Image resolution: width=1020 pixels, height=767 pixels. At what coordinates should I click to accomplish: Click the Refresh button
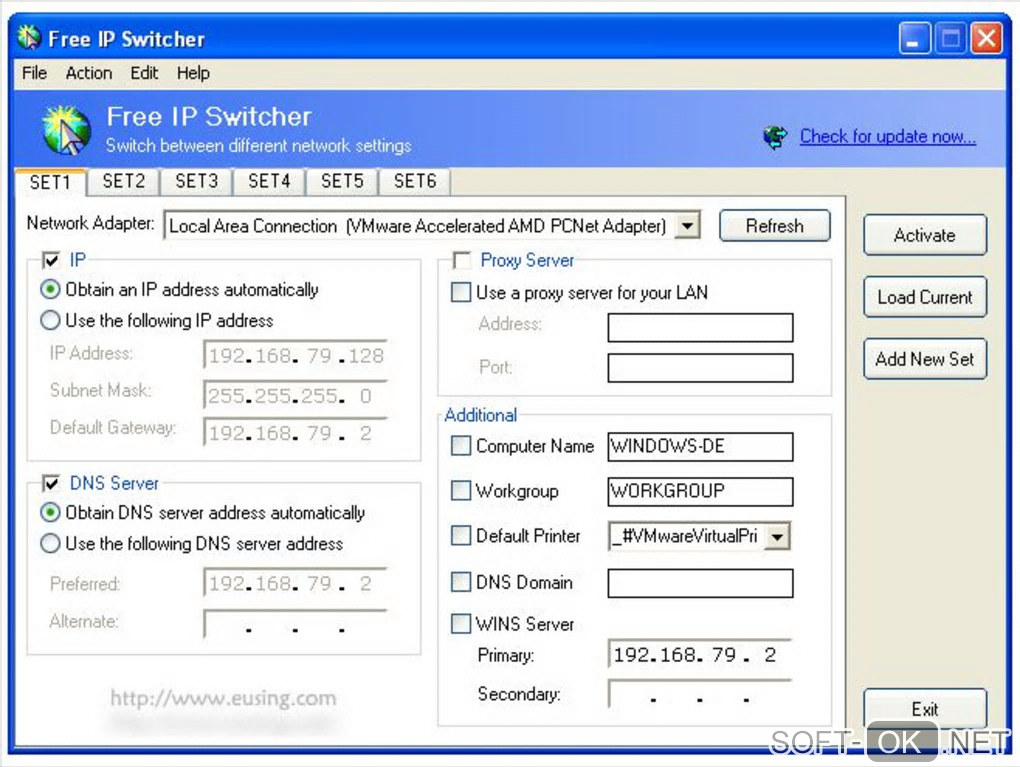(775, 226)
